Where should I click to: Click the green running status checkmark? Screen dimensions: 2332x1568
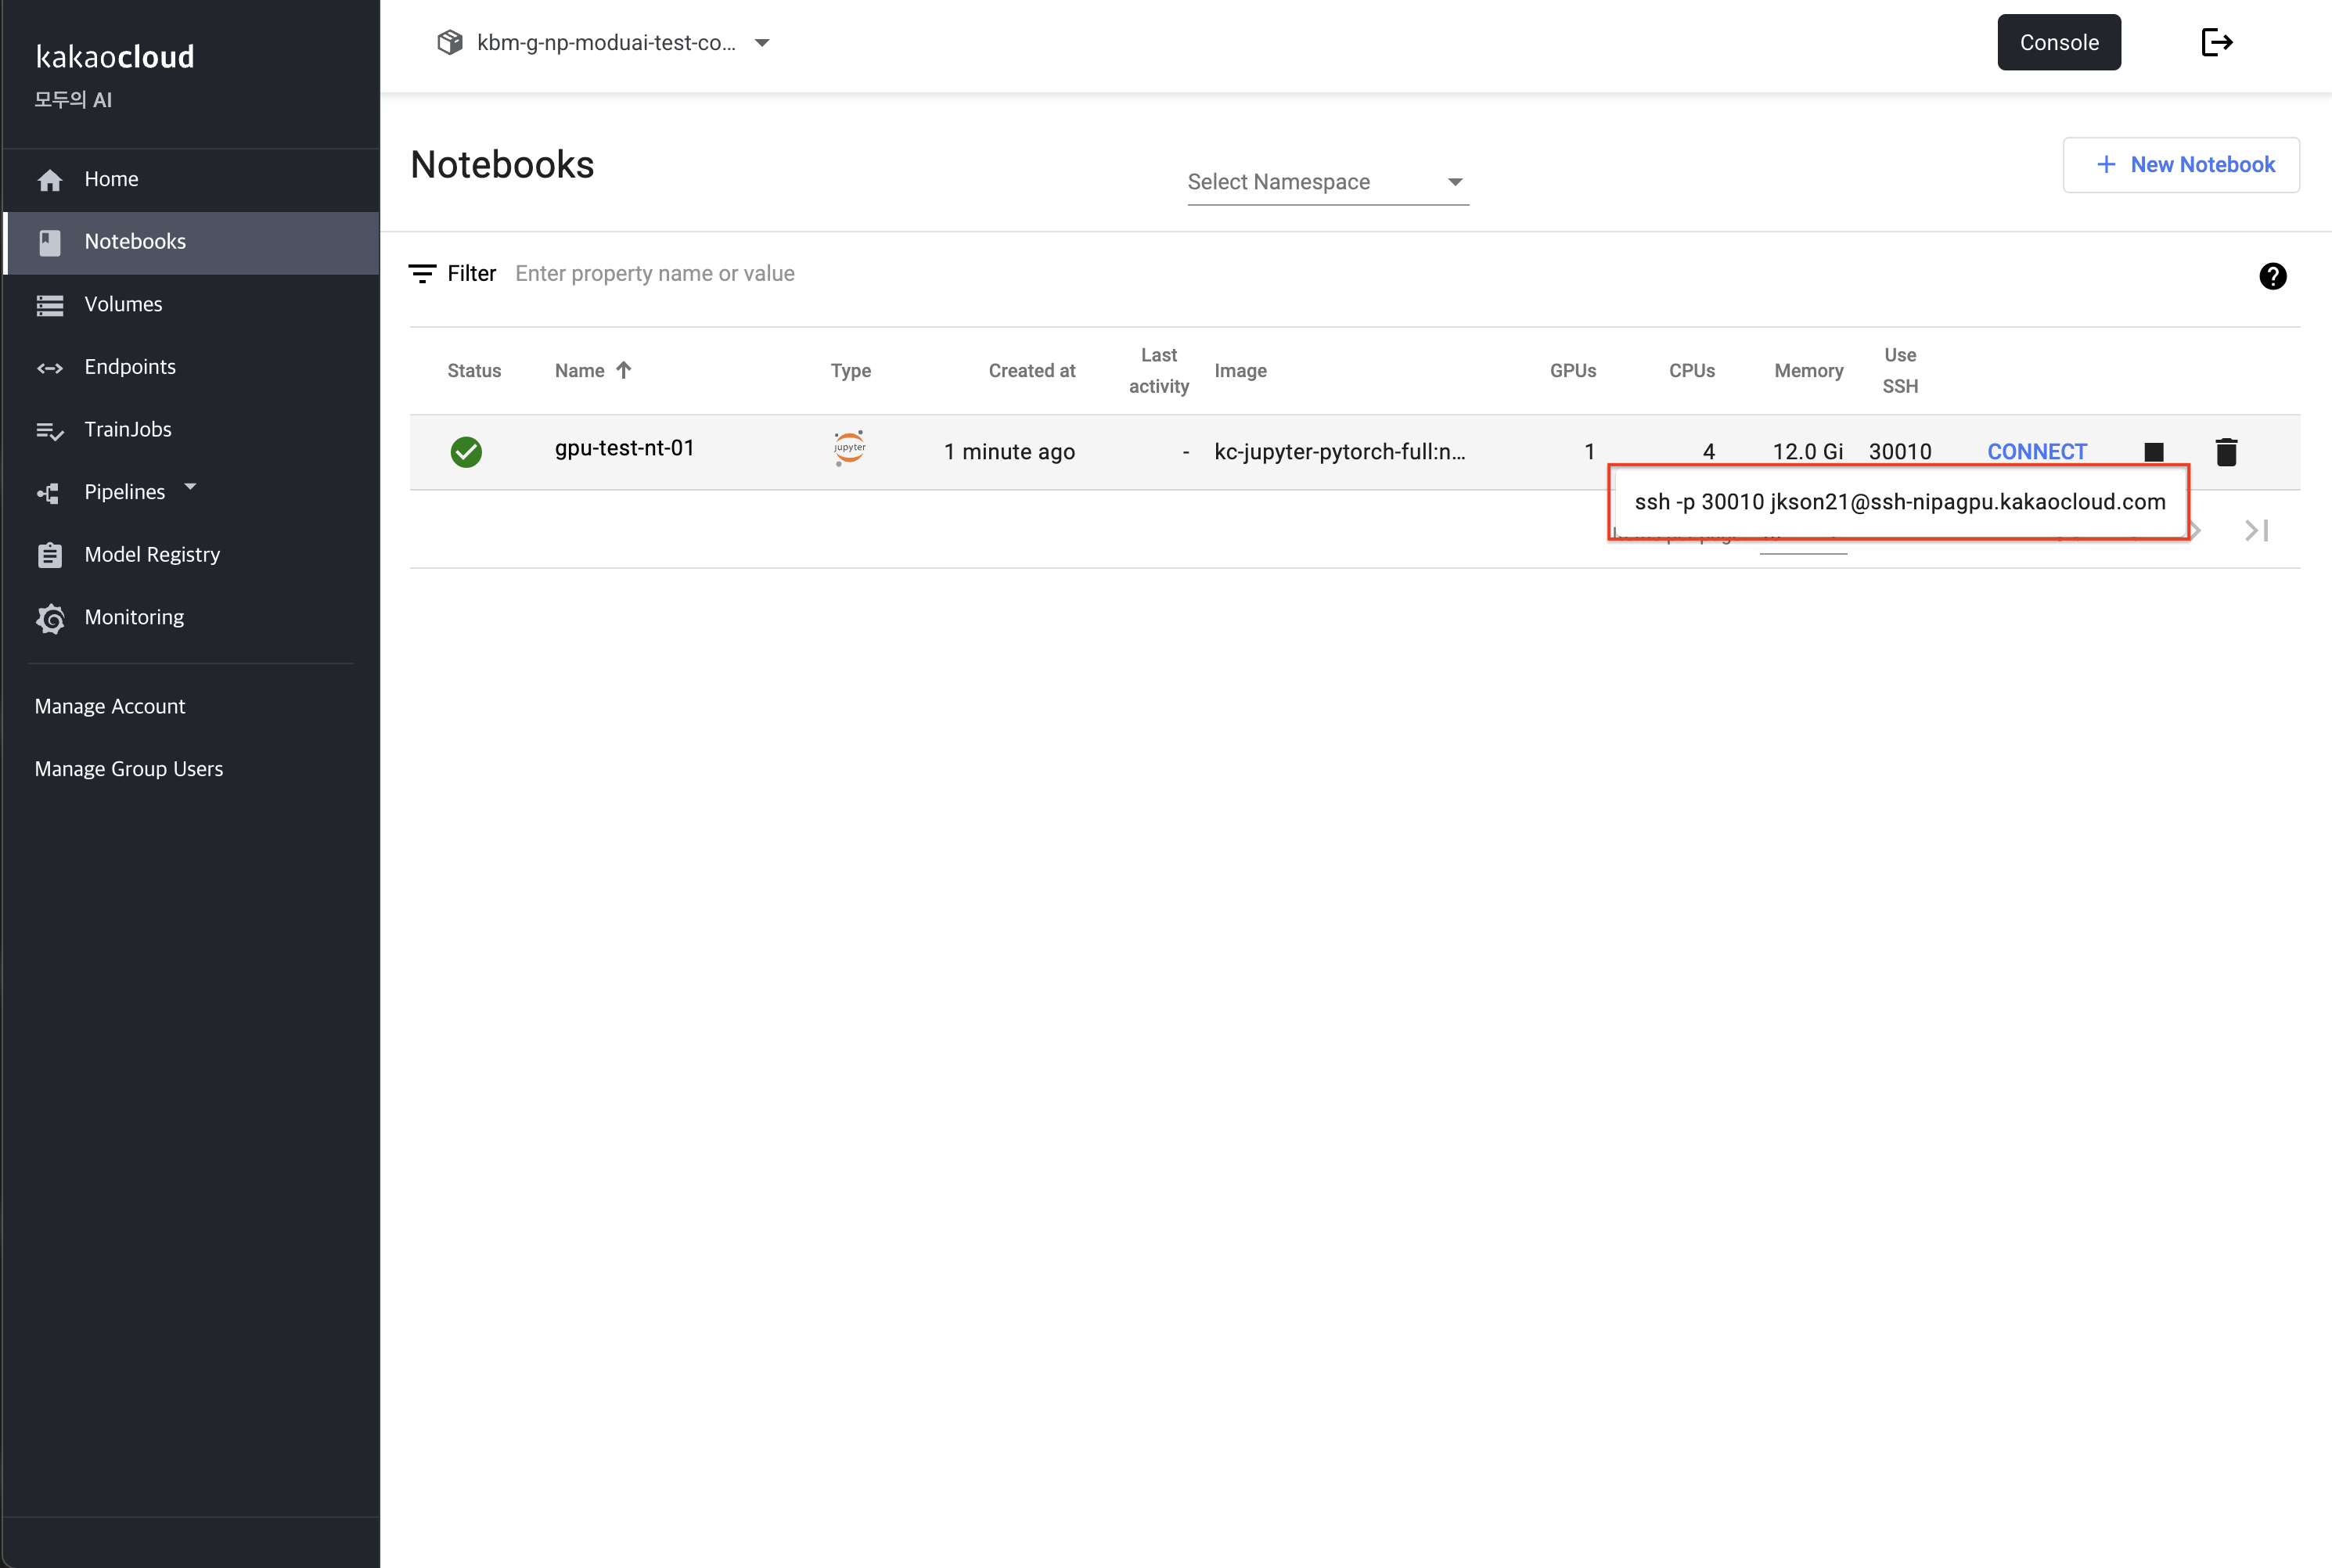(x=466, y=452)
